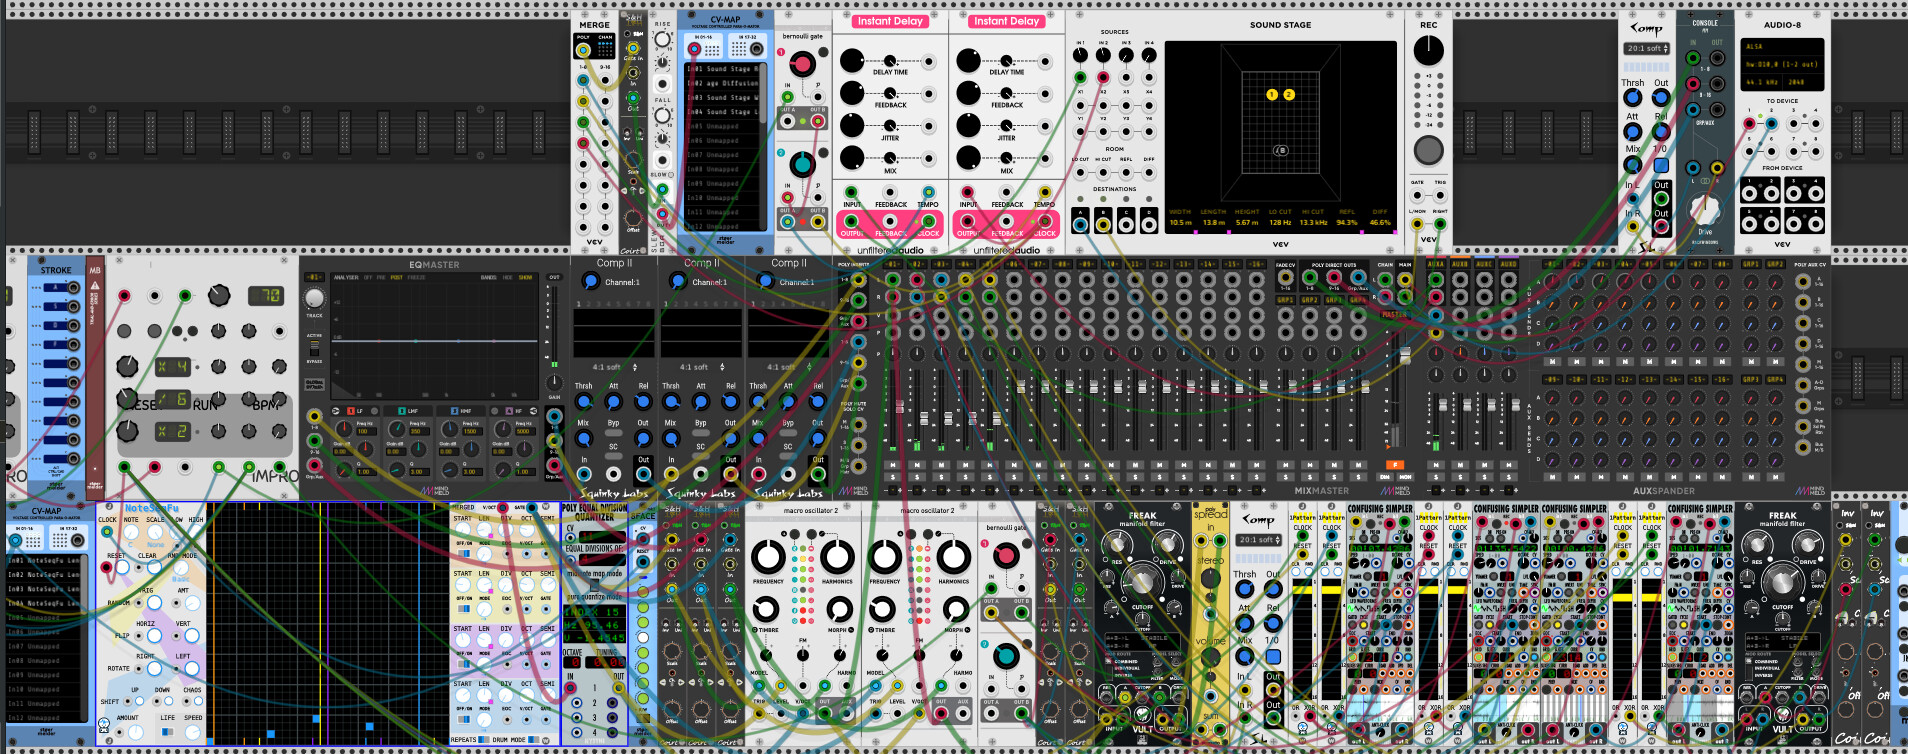This screenshot has width=1908, height=754.
Task: Open the 44.1 kHz sample rate selector
Action: click(x=1762, y=82)
